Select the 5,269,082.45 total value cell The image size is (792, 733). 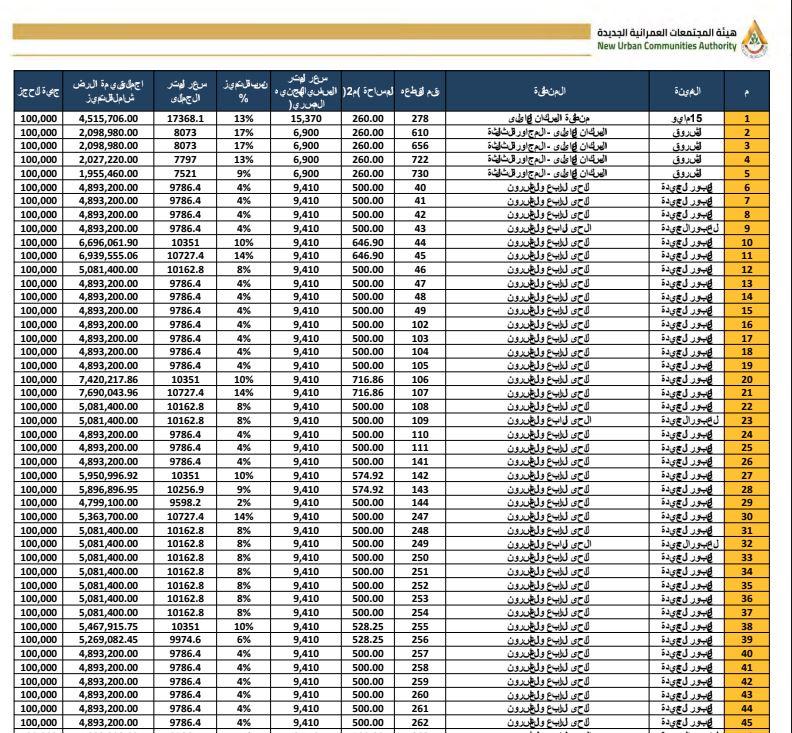pyautogui.click(x=108, y=640)
